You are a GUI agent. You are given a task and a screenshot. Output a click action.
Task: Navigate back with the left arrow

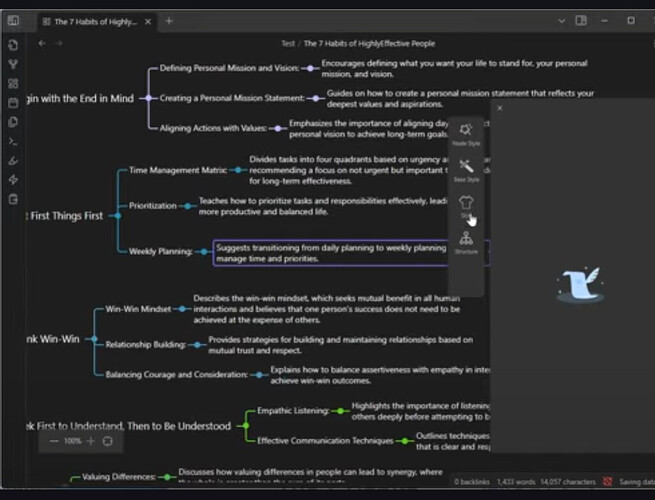pyautogui.click(x=42, y=43)
